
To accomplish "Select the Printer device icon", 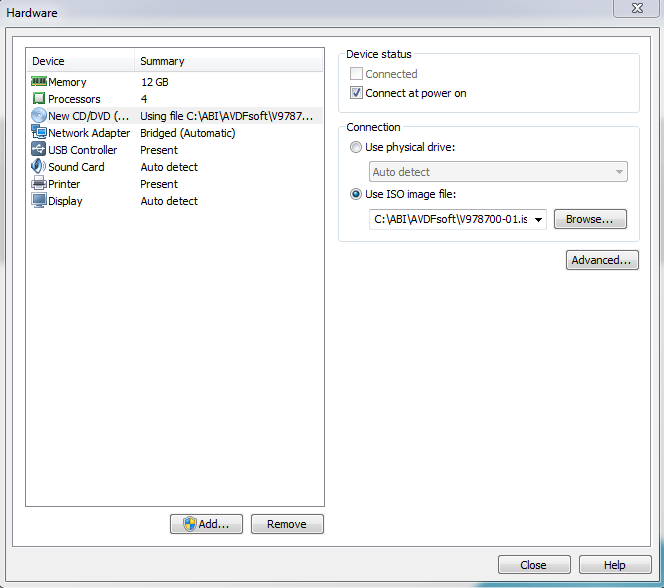I will click(x=39, y=184).
